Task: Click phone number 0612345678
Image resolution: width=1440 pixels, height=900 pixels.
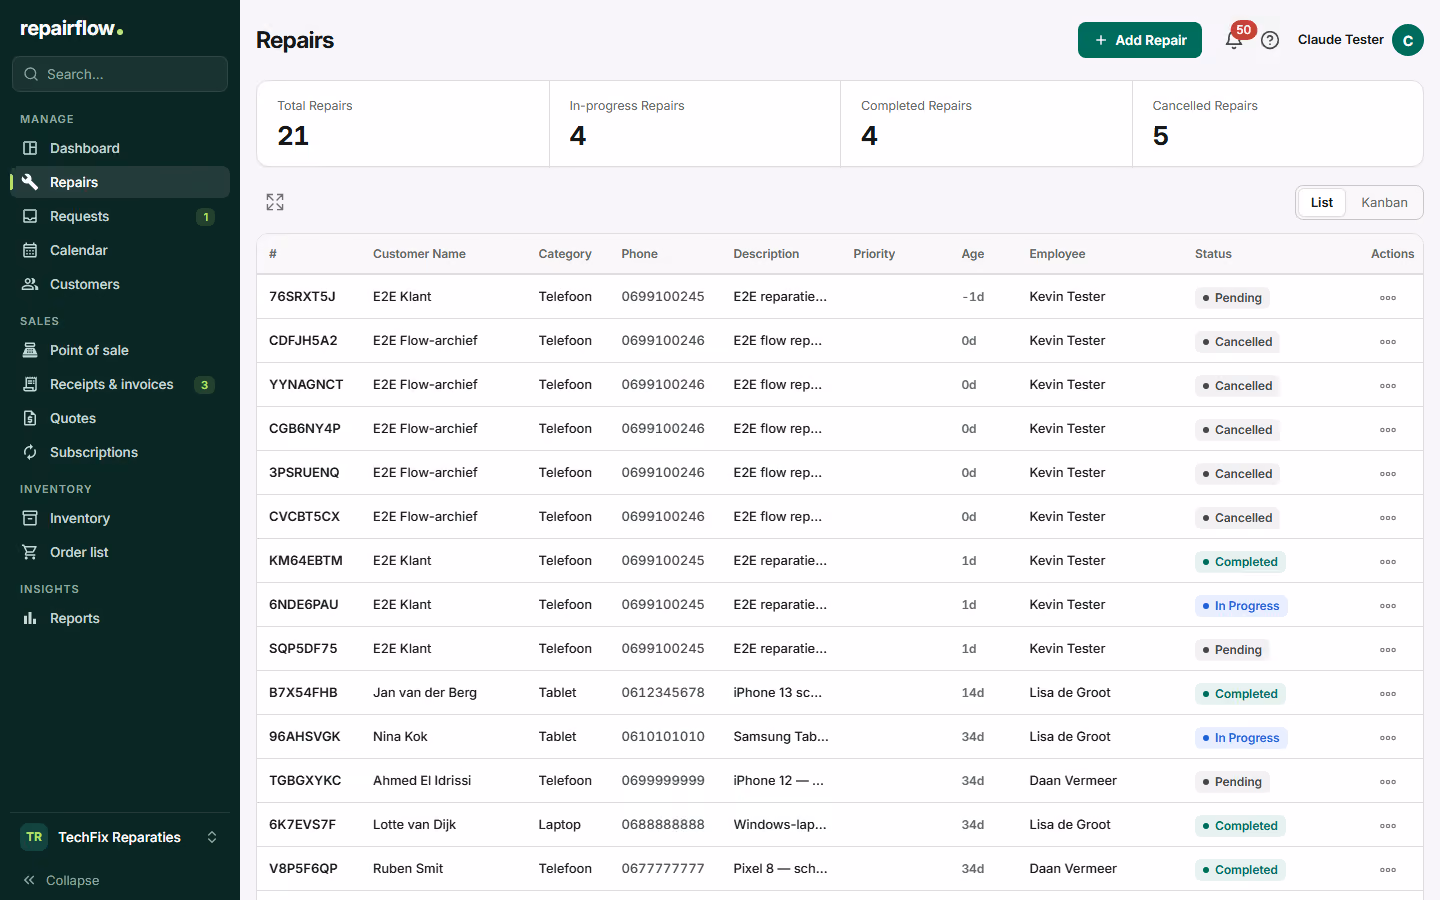Action: click(x=663, y=693)
